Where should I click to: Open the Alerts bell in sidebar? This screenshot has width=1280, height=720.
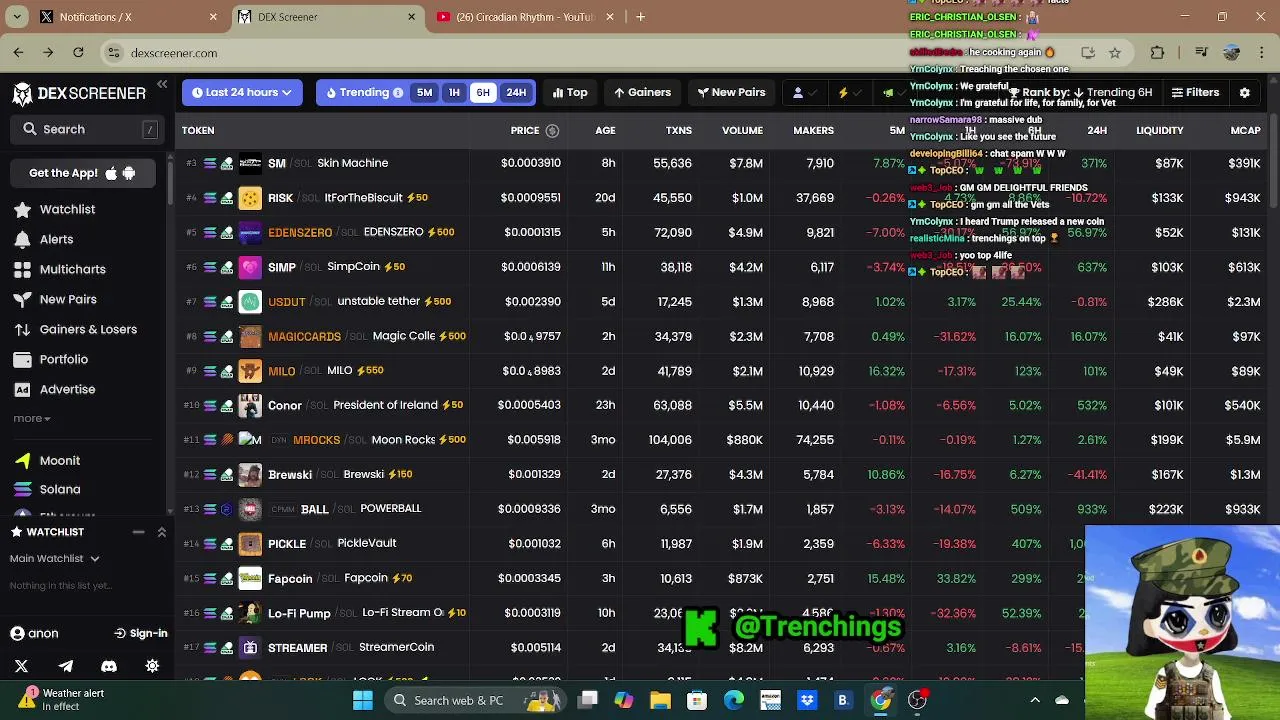pyautogui.click(x=22, y=239)
